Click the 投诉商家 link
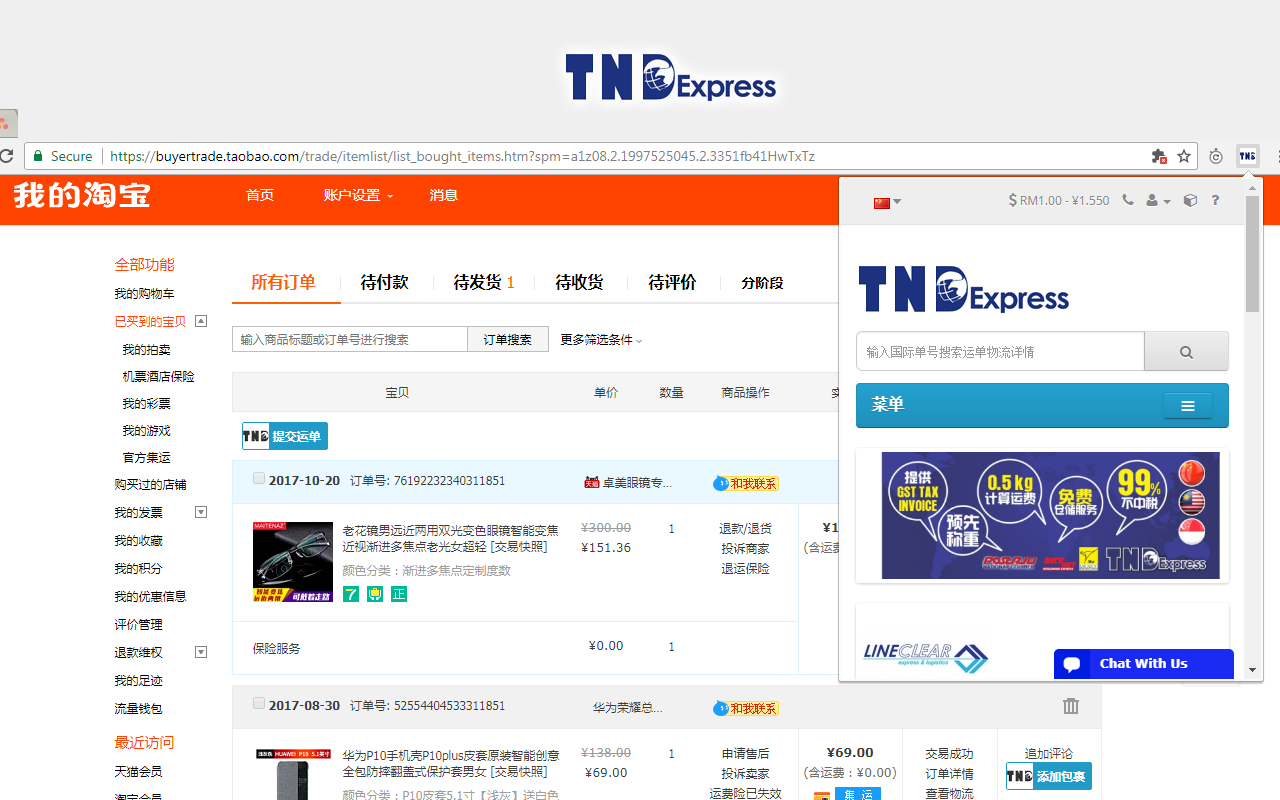The width and height of the screenshot is (1280, 800). (745, 549)
